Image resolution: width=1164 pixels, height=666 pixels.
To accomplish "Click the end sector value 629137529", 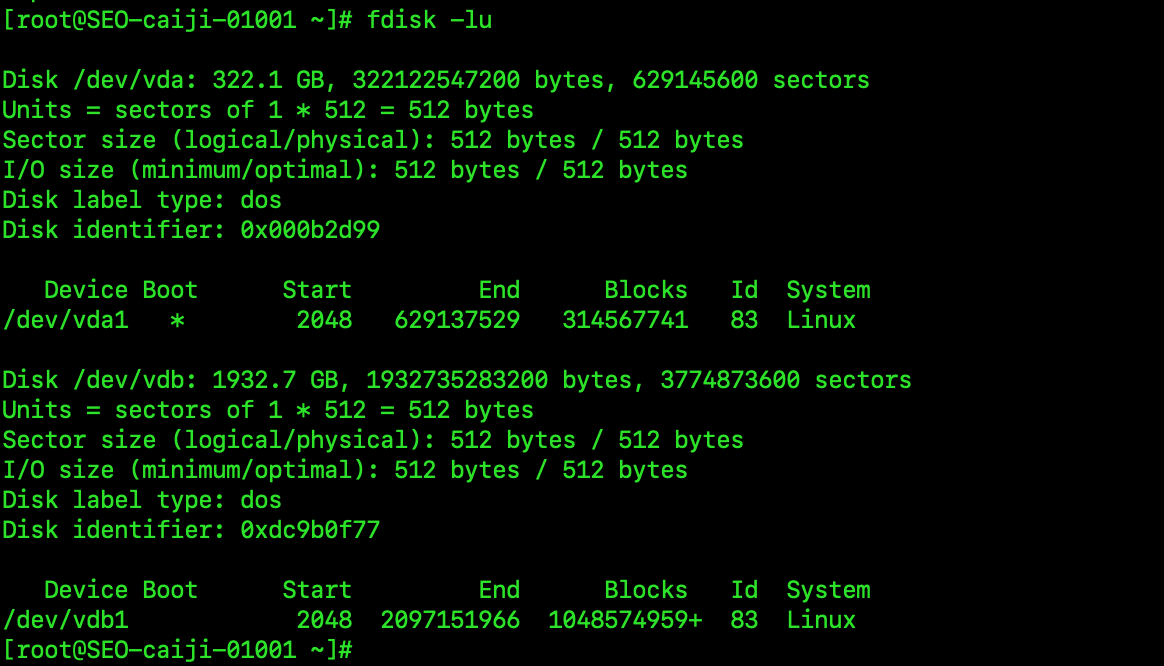I will coord(457,320).
